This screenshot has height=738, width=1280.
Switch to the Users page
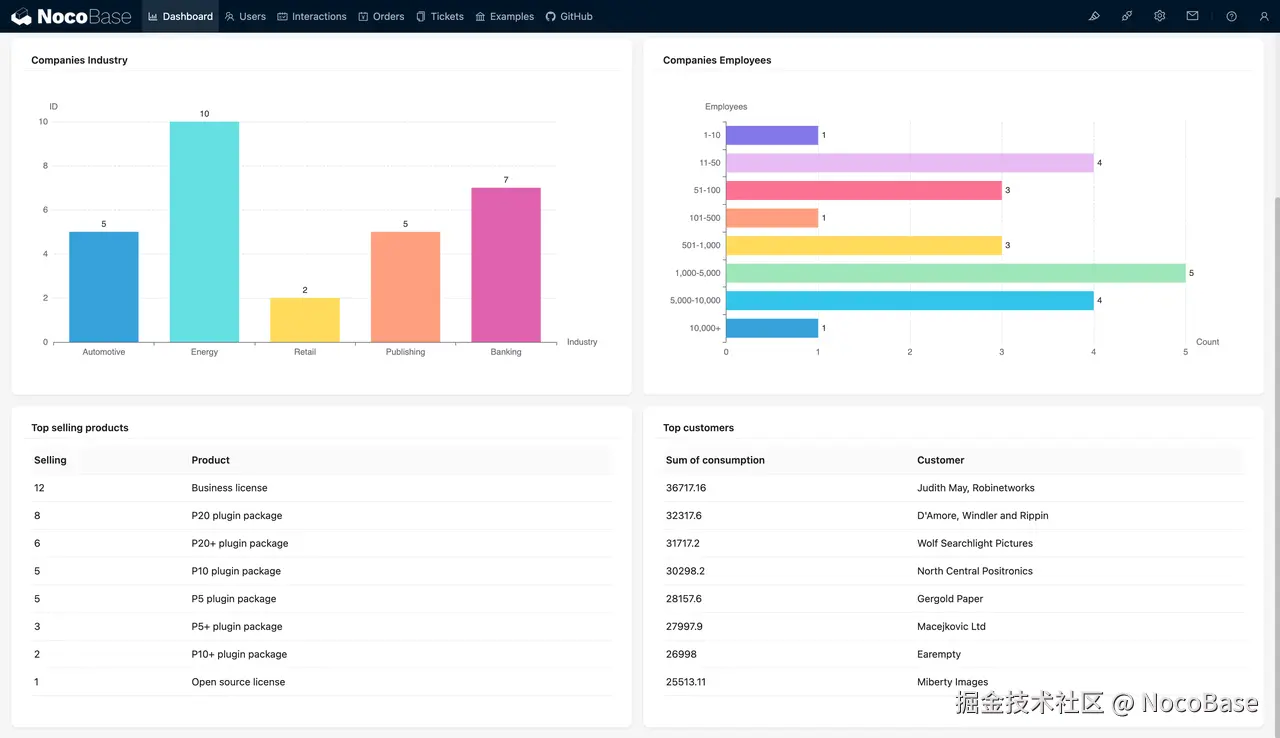click(245, 16)
